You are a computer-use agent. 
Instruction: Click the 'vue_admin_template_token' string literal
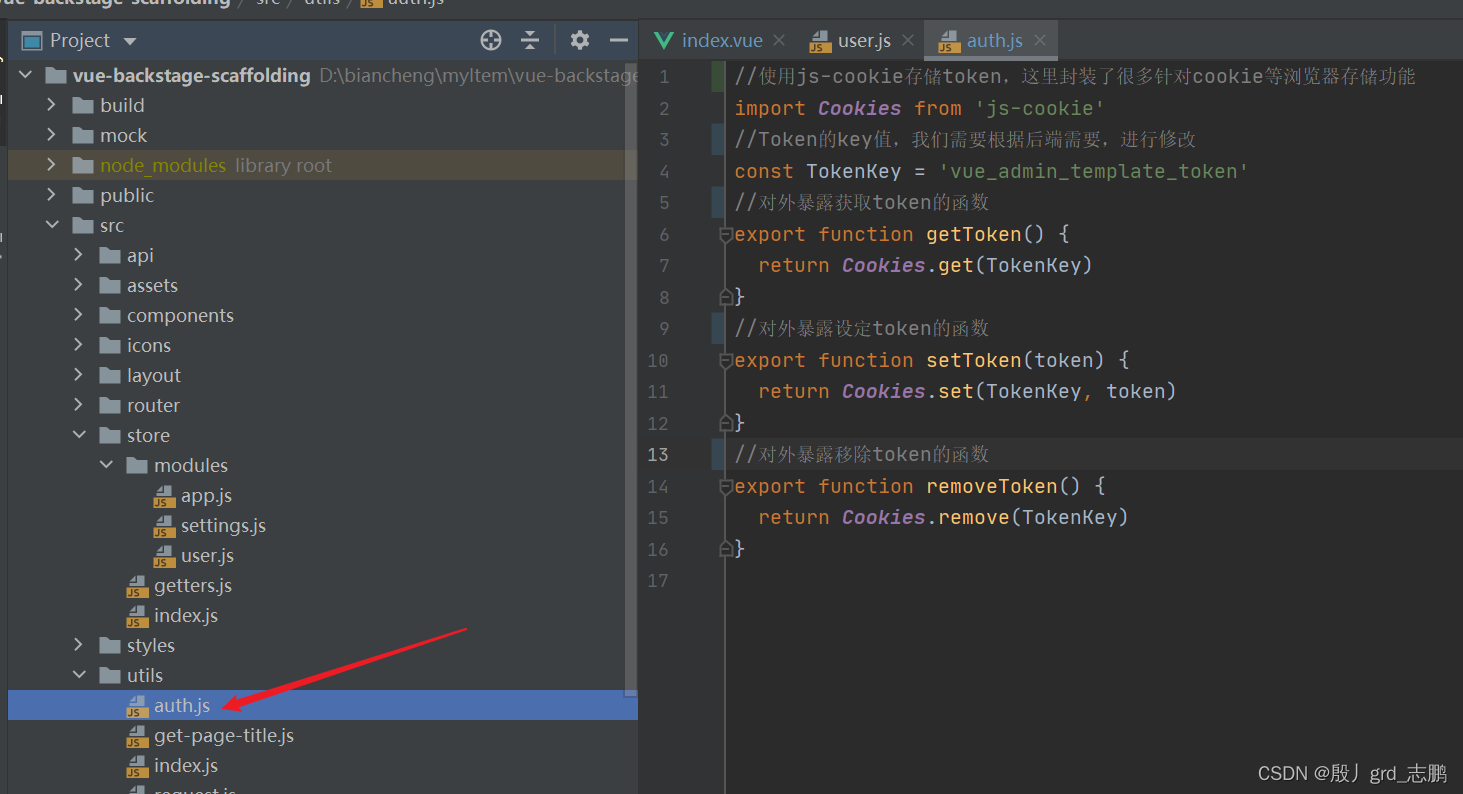point(1094,171)
